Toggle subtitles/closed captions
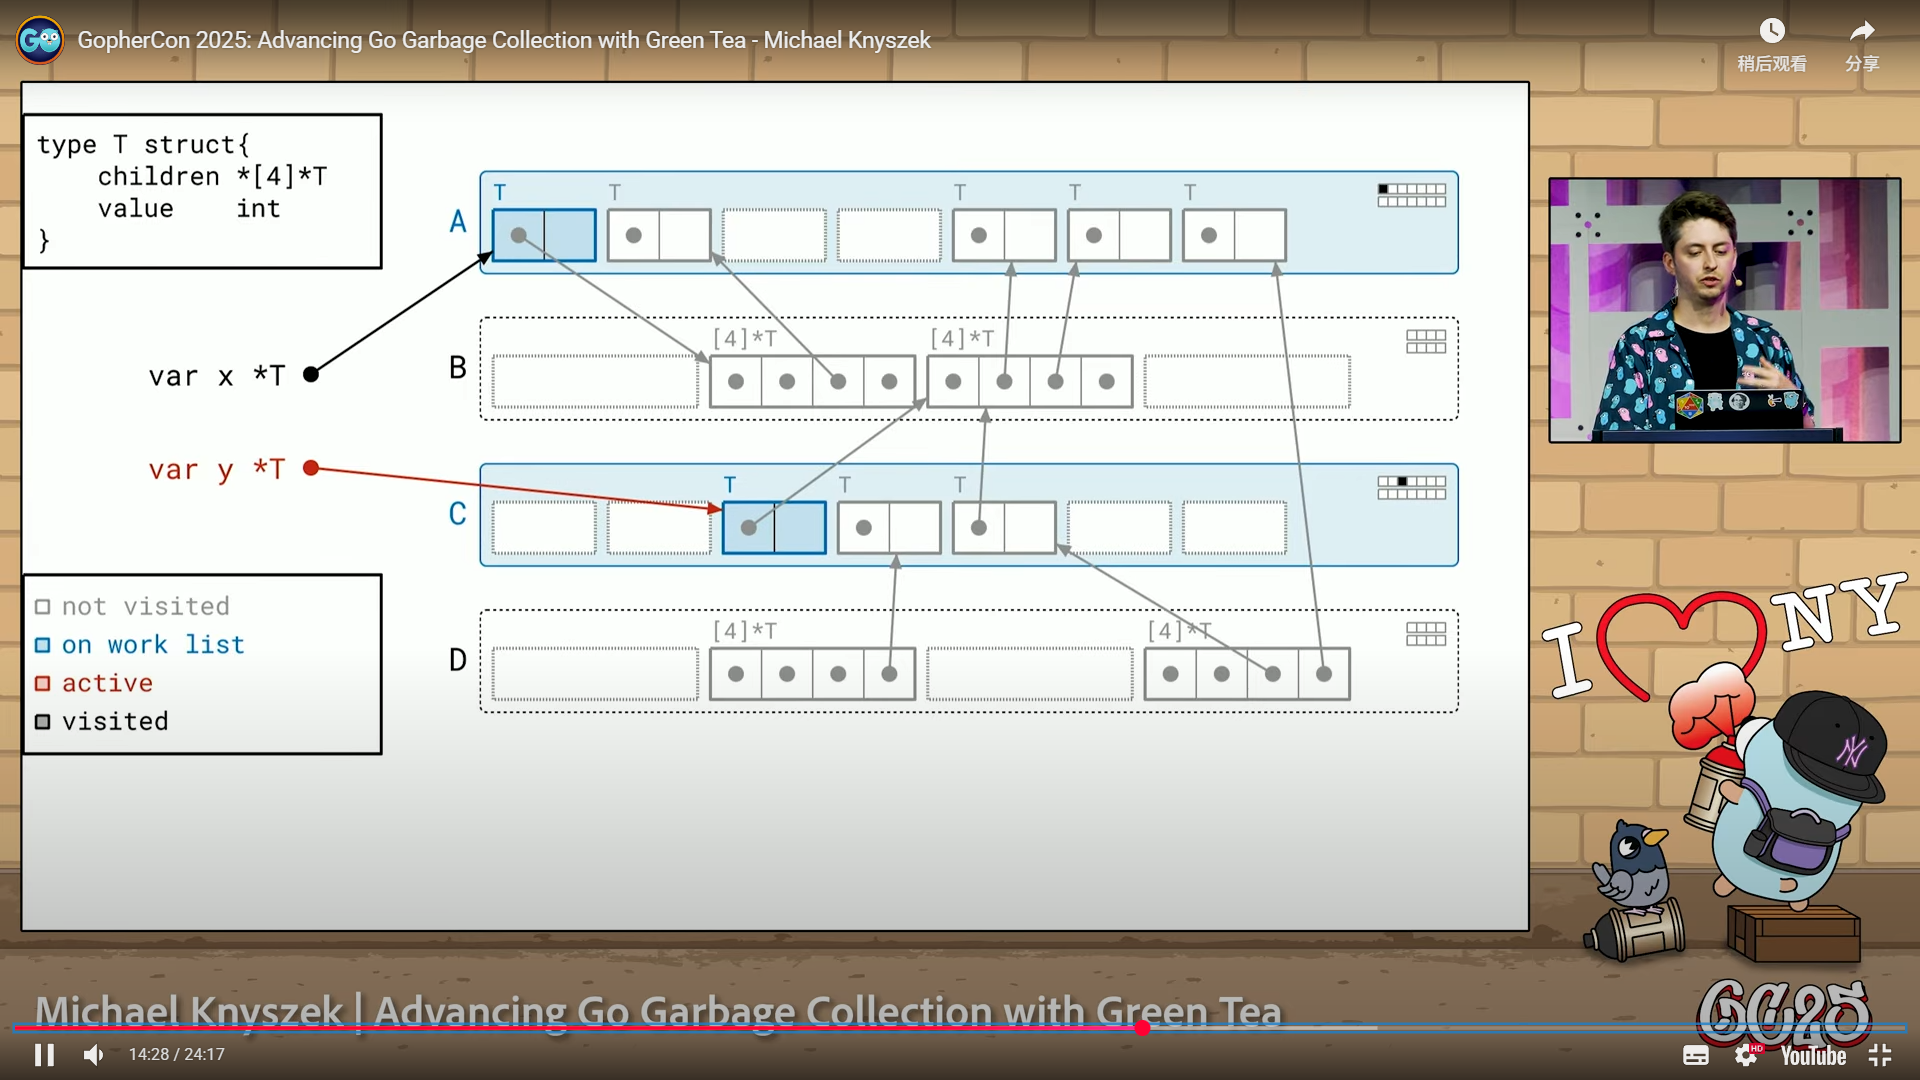 1696,1055
